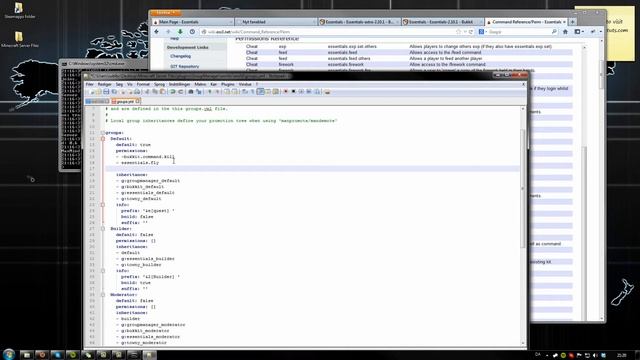Click the Cut scissors toolbar icon
This screenshot has height=360, width=640.
pos(147,91)
